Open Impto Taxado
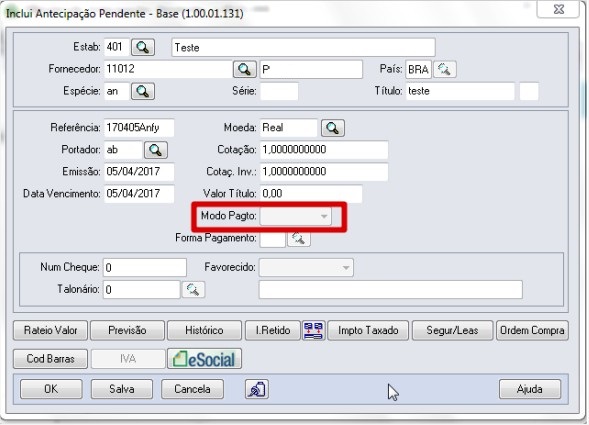Screen dimensions: 589x425 pyautogui.click(x=368, y=331)
